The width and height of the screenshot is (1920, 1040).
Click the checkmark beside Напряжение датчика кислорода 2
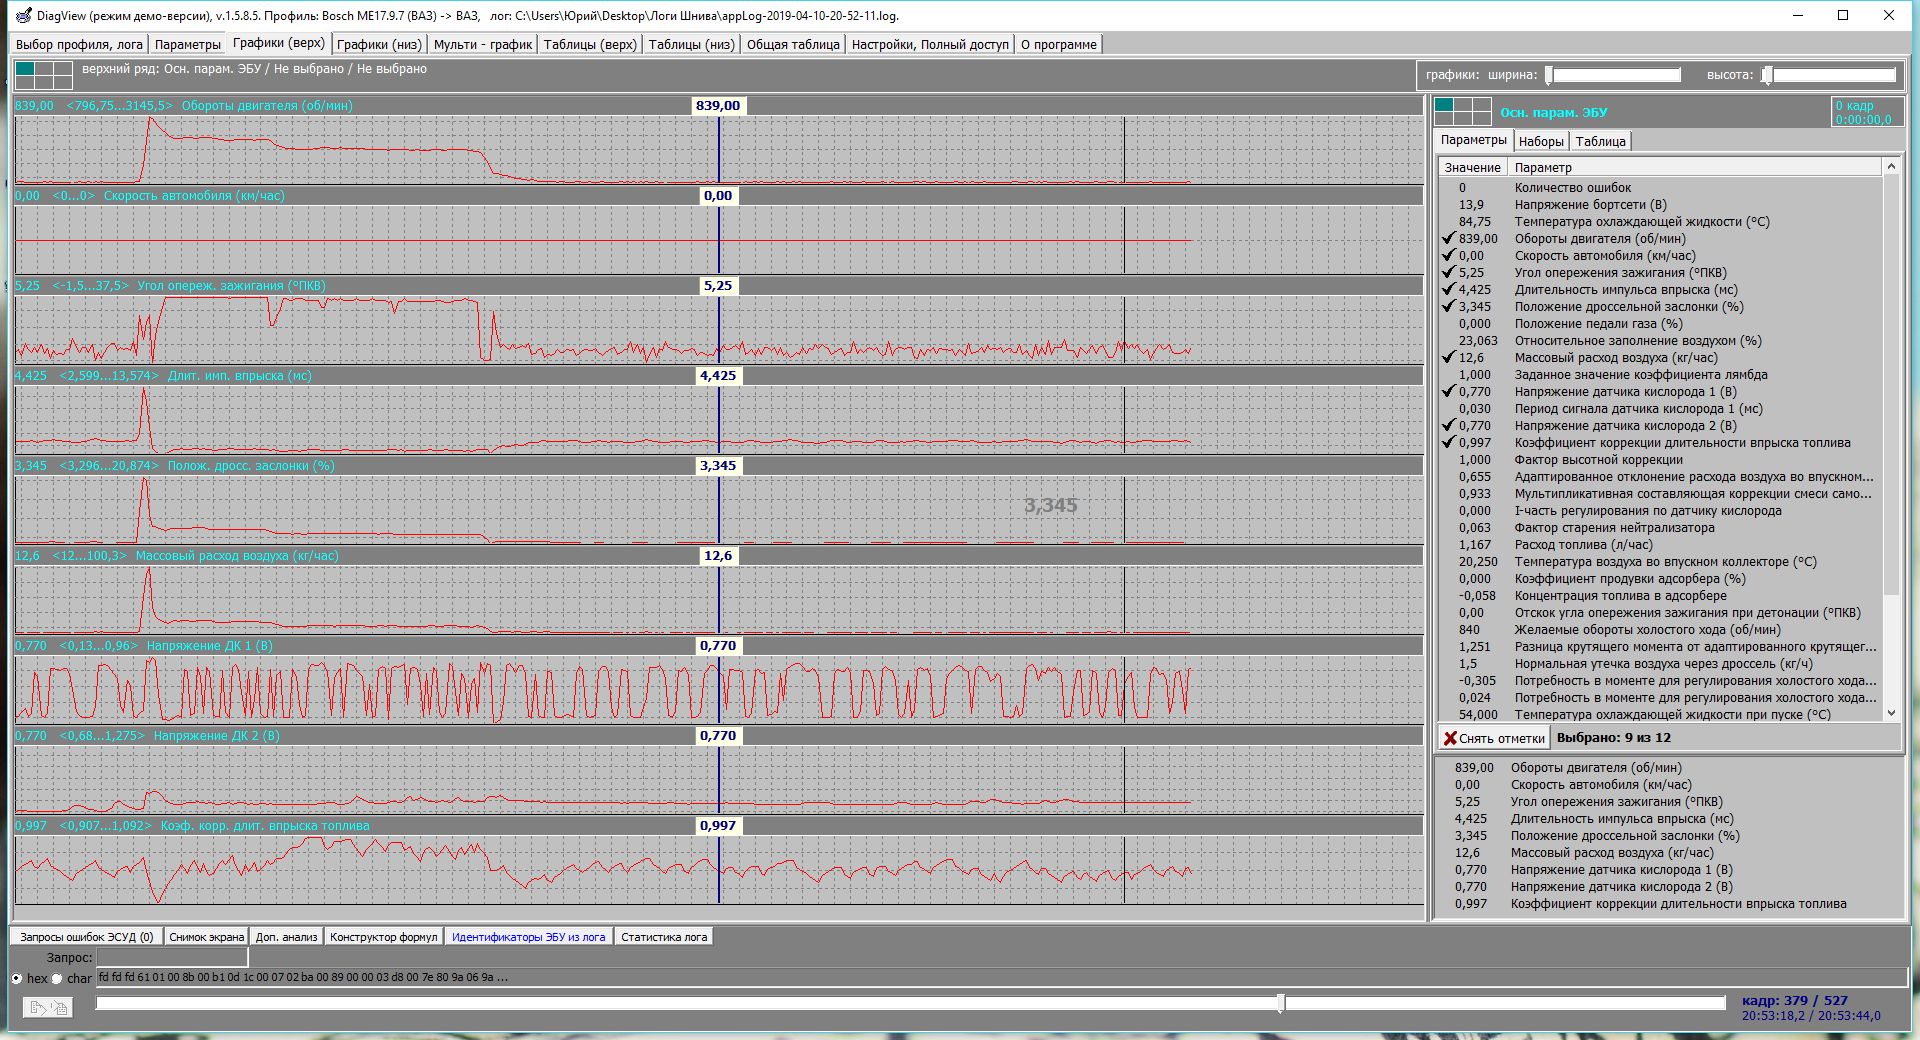coord(1448,426)
